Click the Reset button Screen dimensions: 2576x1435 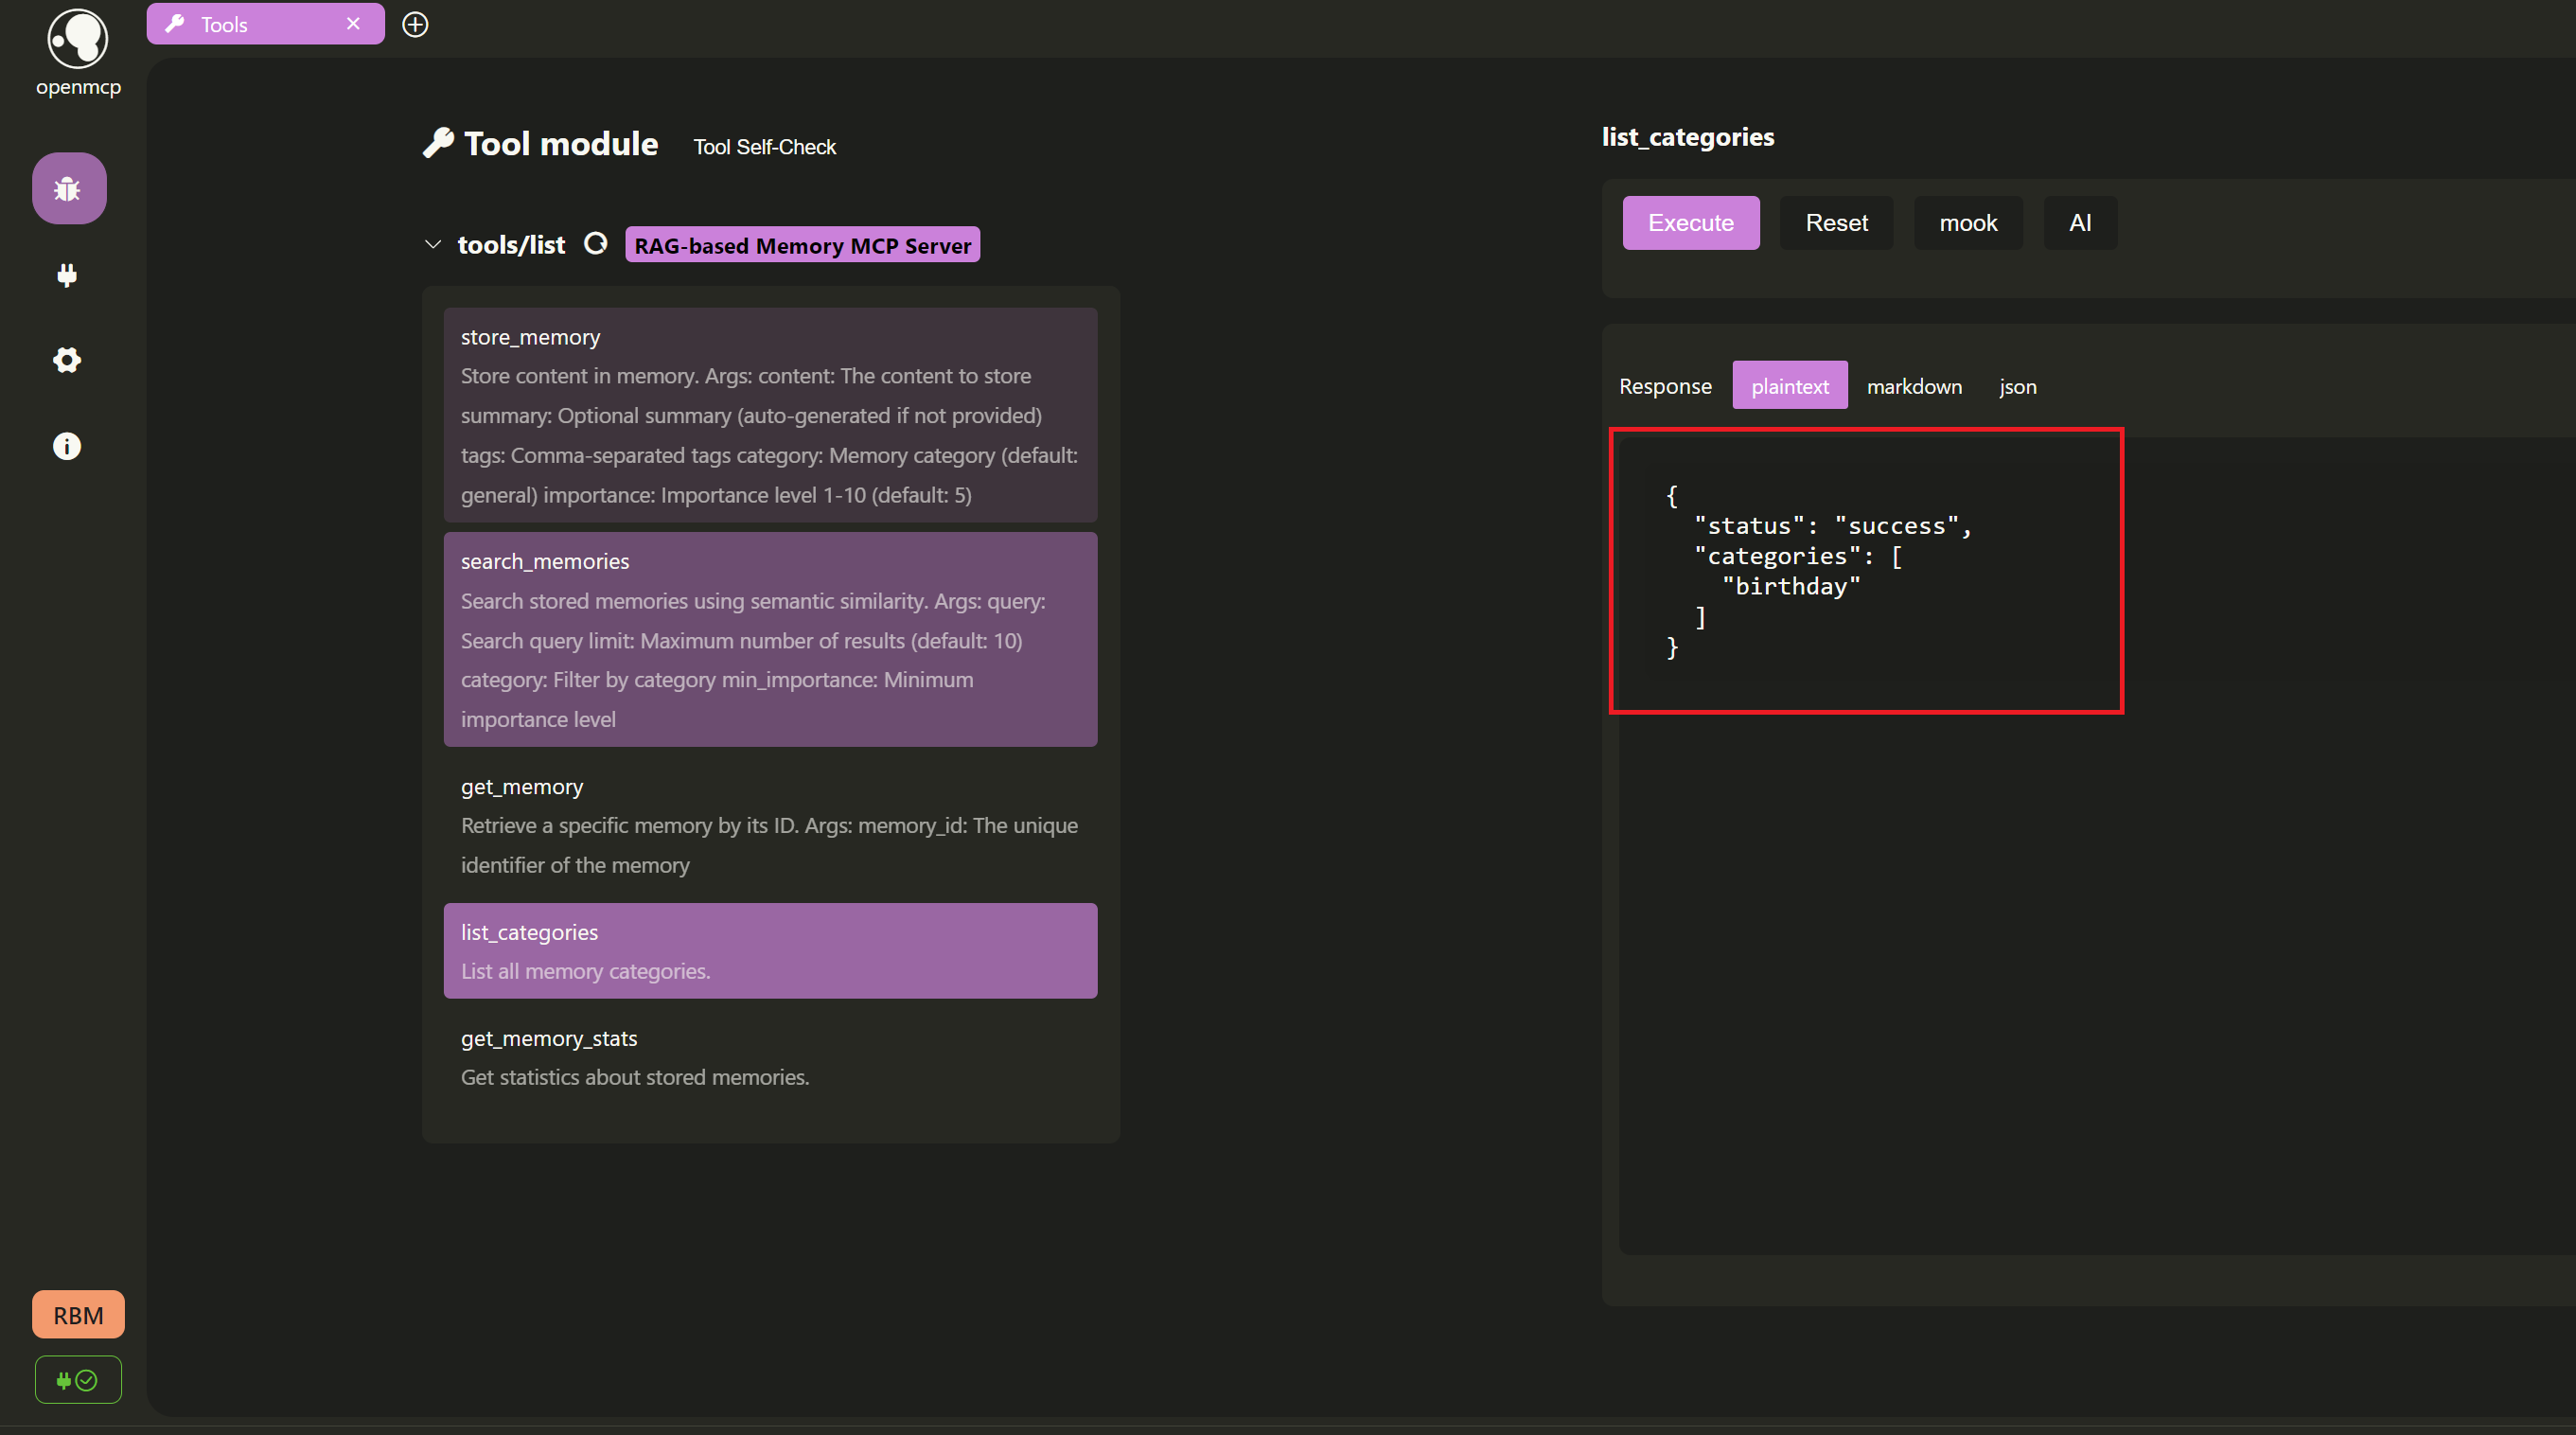1836,223
